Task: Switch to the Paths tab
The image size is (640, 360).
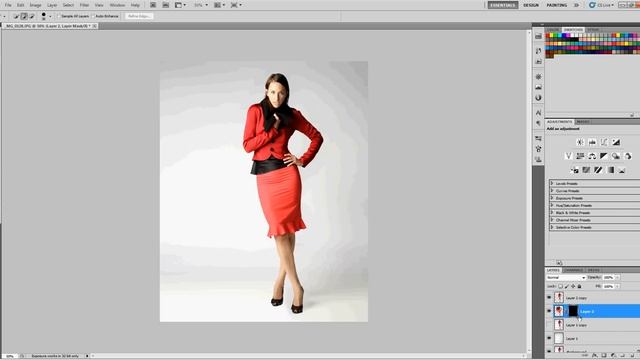Action: tap(594, 270)
